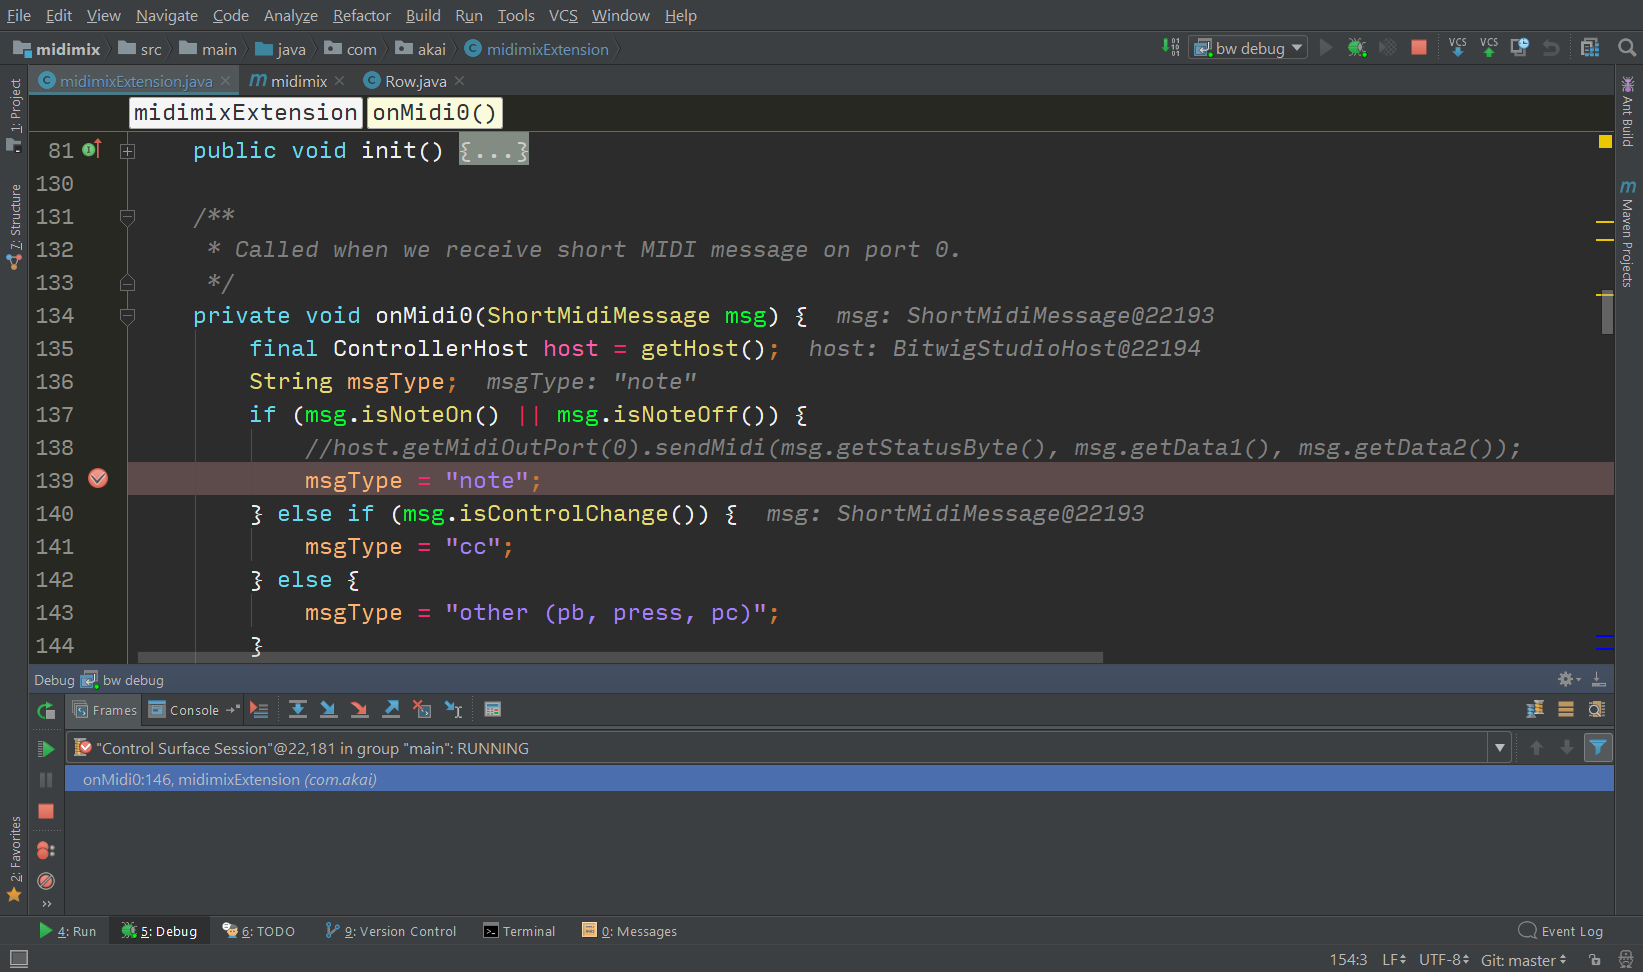Click VCS Commit green arrow icon
The height and width of the screenshot is (972, 1643).
pos(1489,47)
